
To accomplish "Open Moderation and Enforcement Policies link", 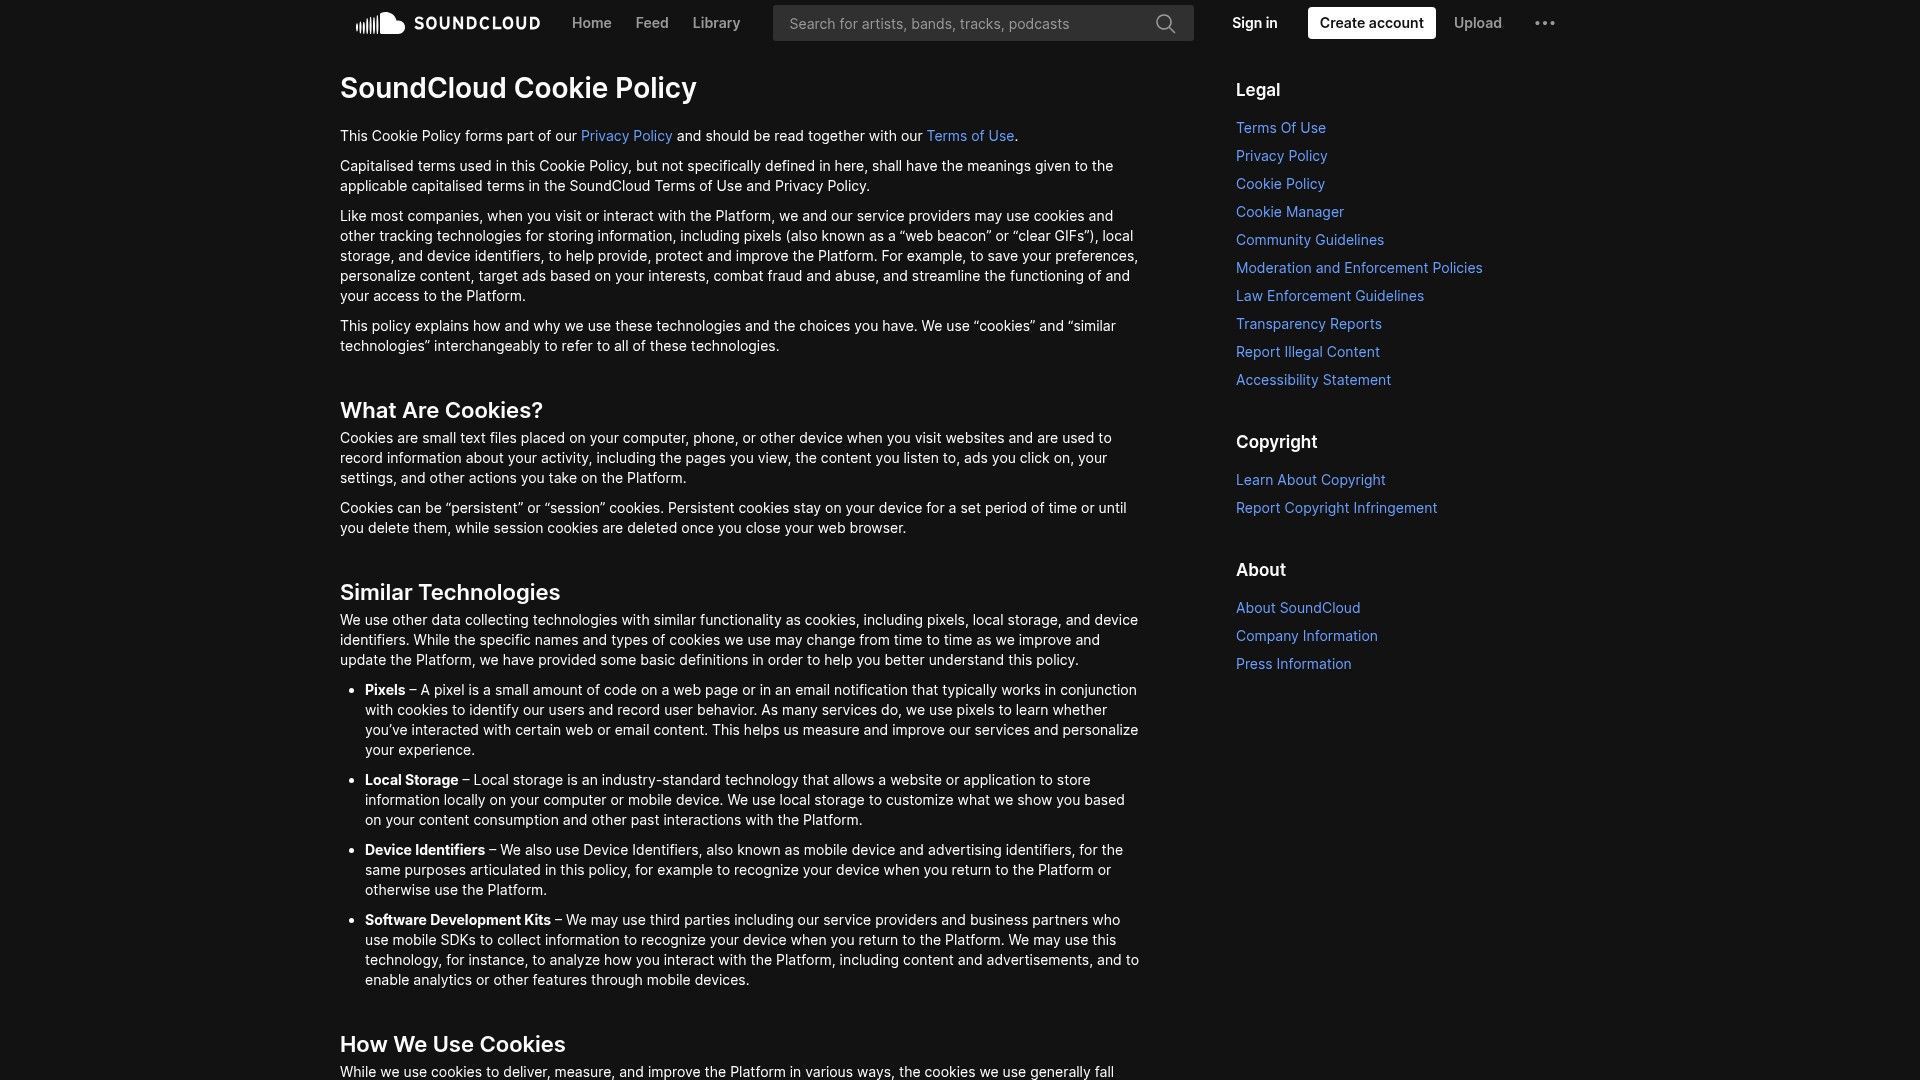I will [1359, 268].
